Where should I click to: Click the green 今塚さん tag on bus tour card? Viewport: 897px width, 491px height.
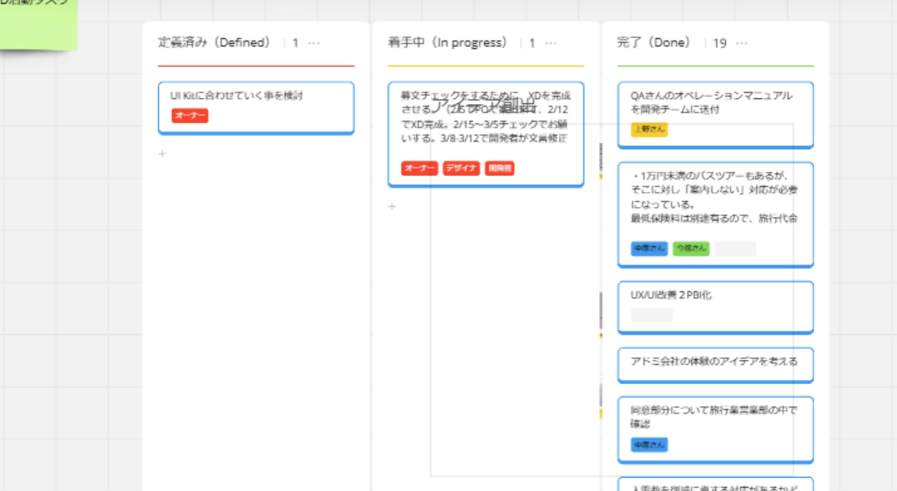pos(691,248)
